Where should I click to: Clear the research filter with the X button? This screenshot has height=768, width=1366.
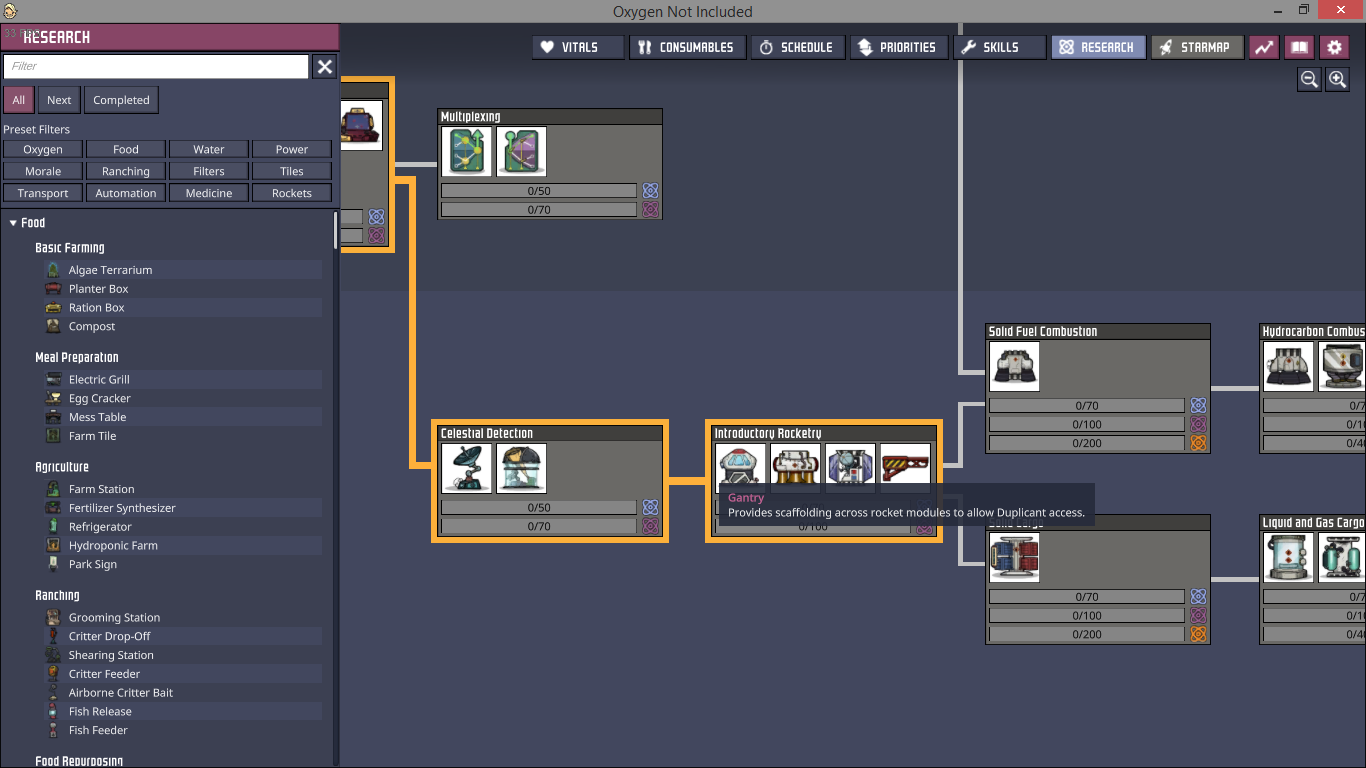325,67
